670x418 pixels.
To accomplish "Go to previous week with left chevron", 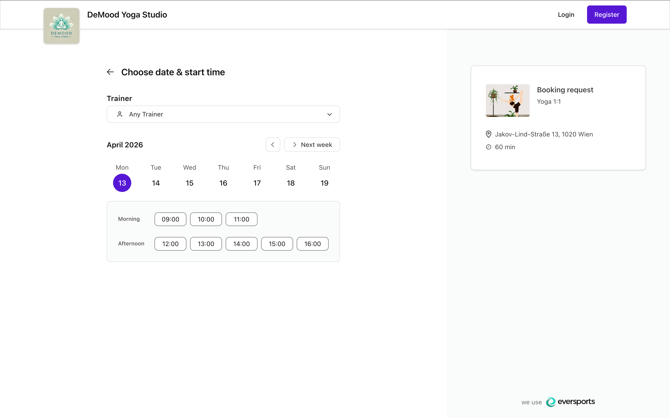I will click(273, 144).
